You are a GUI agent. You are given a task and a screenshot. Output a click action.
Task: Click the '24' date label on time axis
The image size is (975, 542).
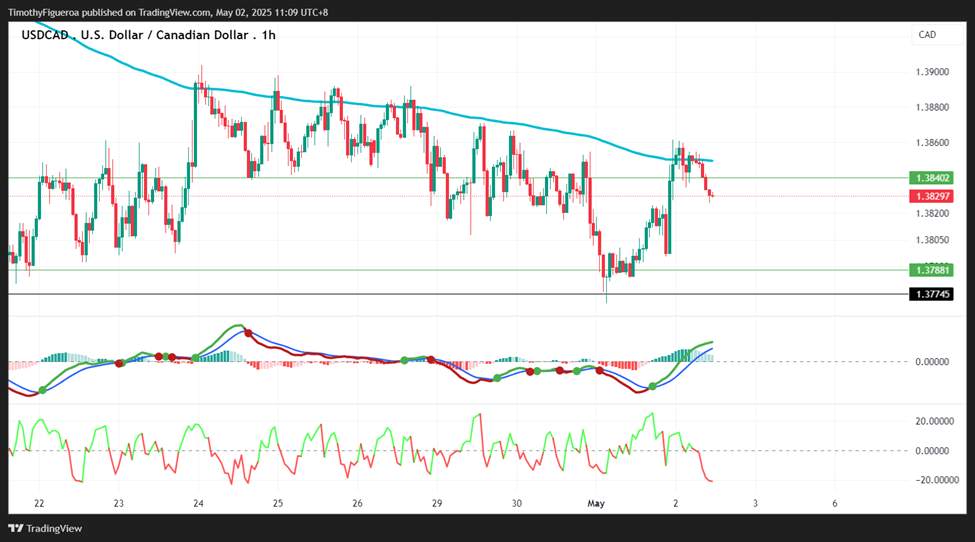(198, 503)
